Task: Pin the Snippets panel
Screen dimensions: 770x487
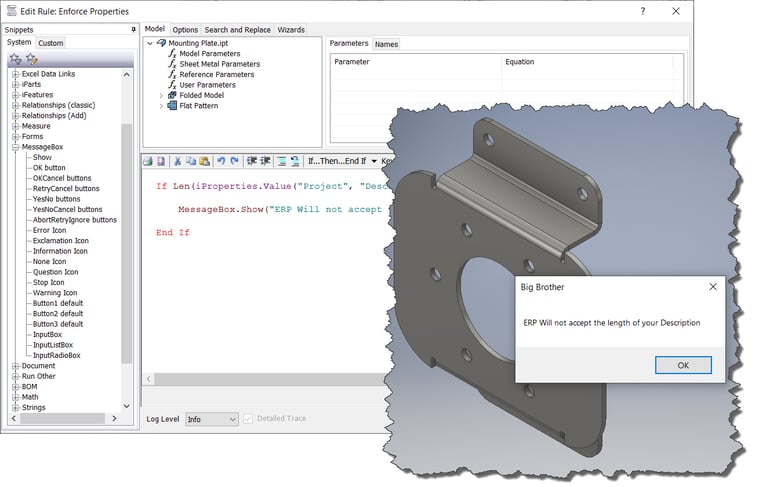Action: pos(134,30)
